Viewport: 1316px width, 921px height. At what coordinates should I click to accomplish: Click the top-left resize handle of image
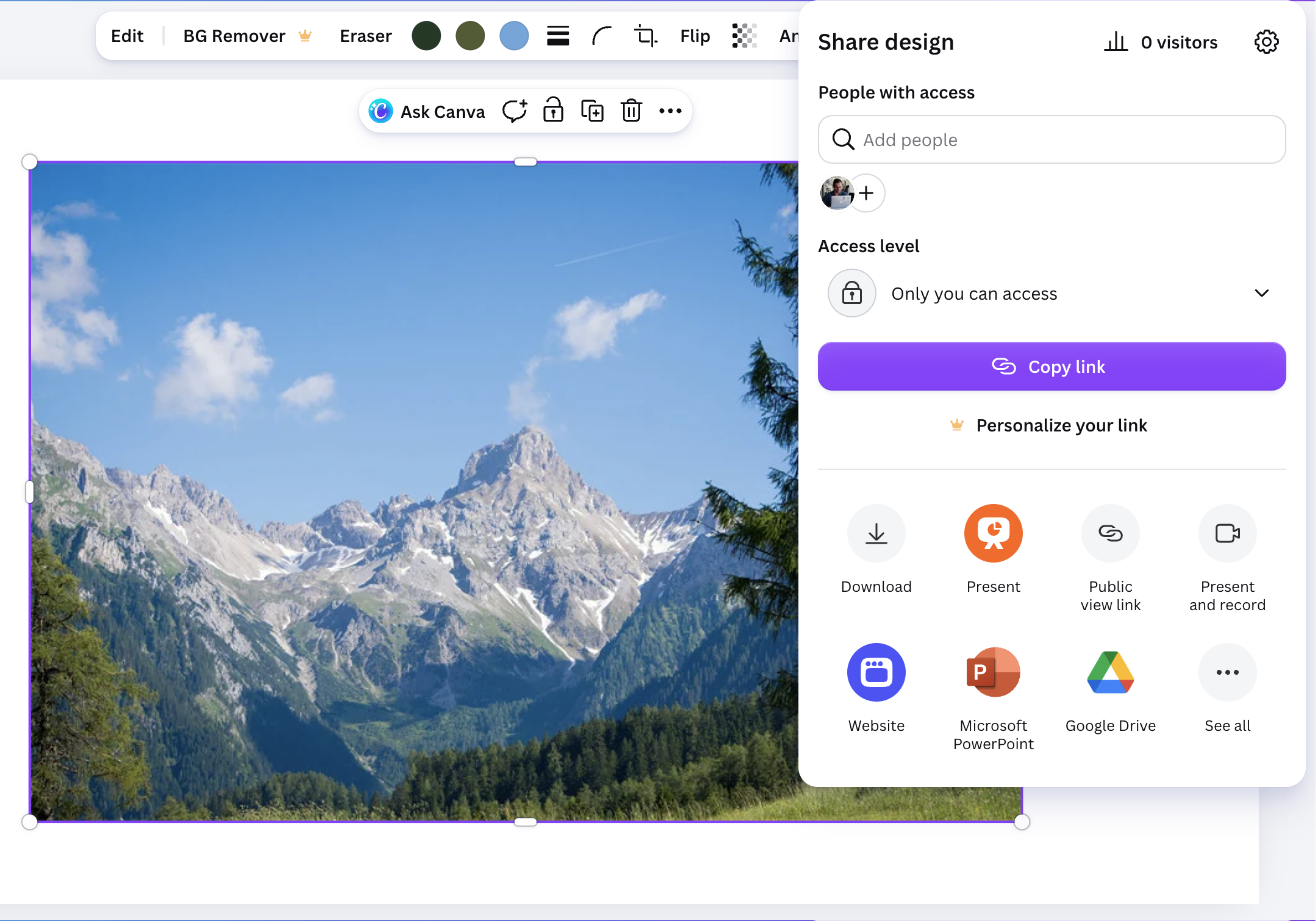[29, 162]
